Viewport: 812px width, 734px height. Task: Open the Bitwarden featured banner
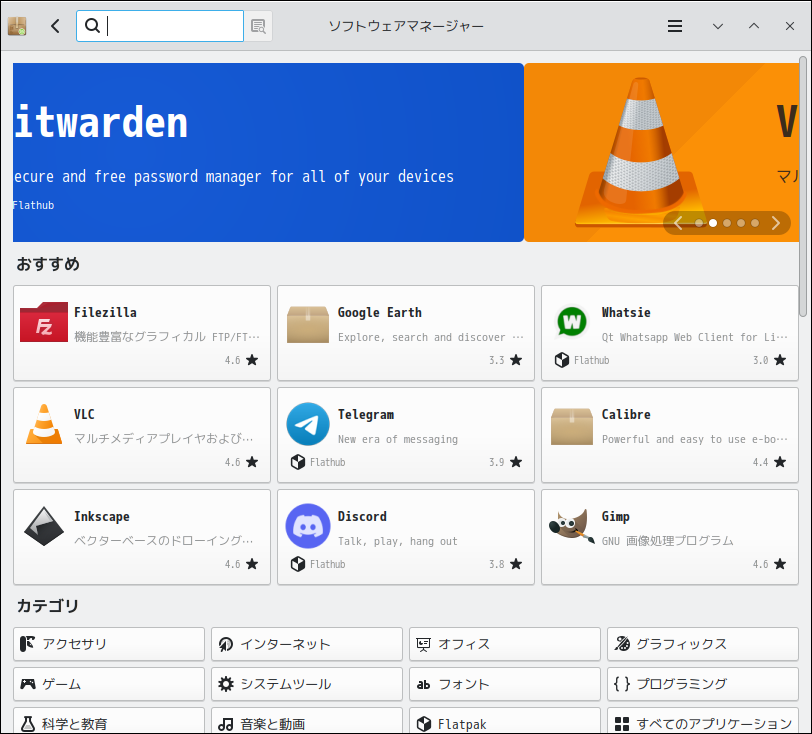pyautogui.click(x=268, y=152)
